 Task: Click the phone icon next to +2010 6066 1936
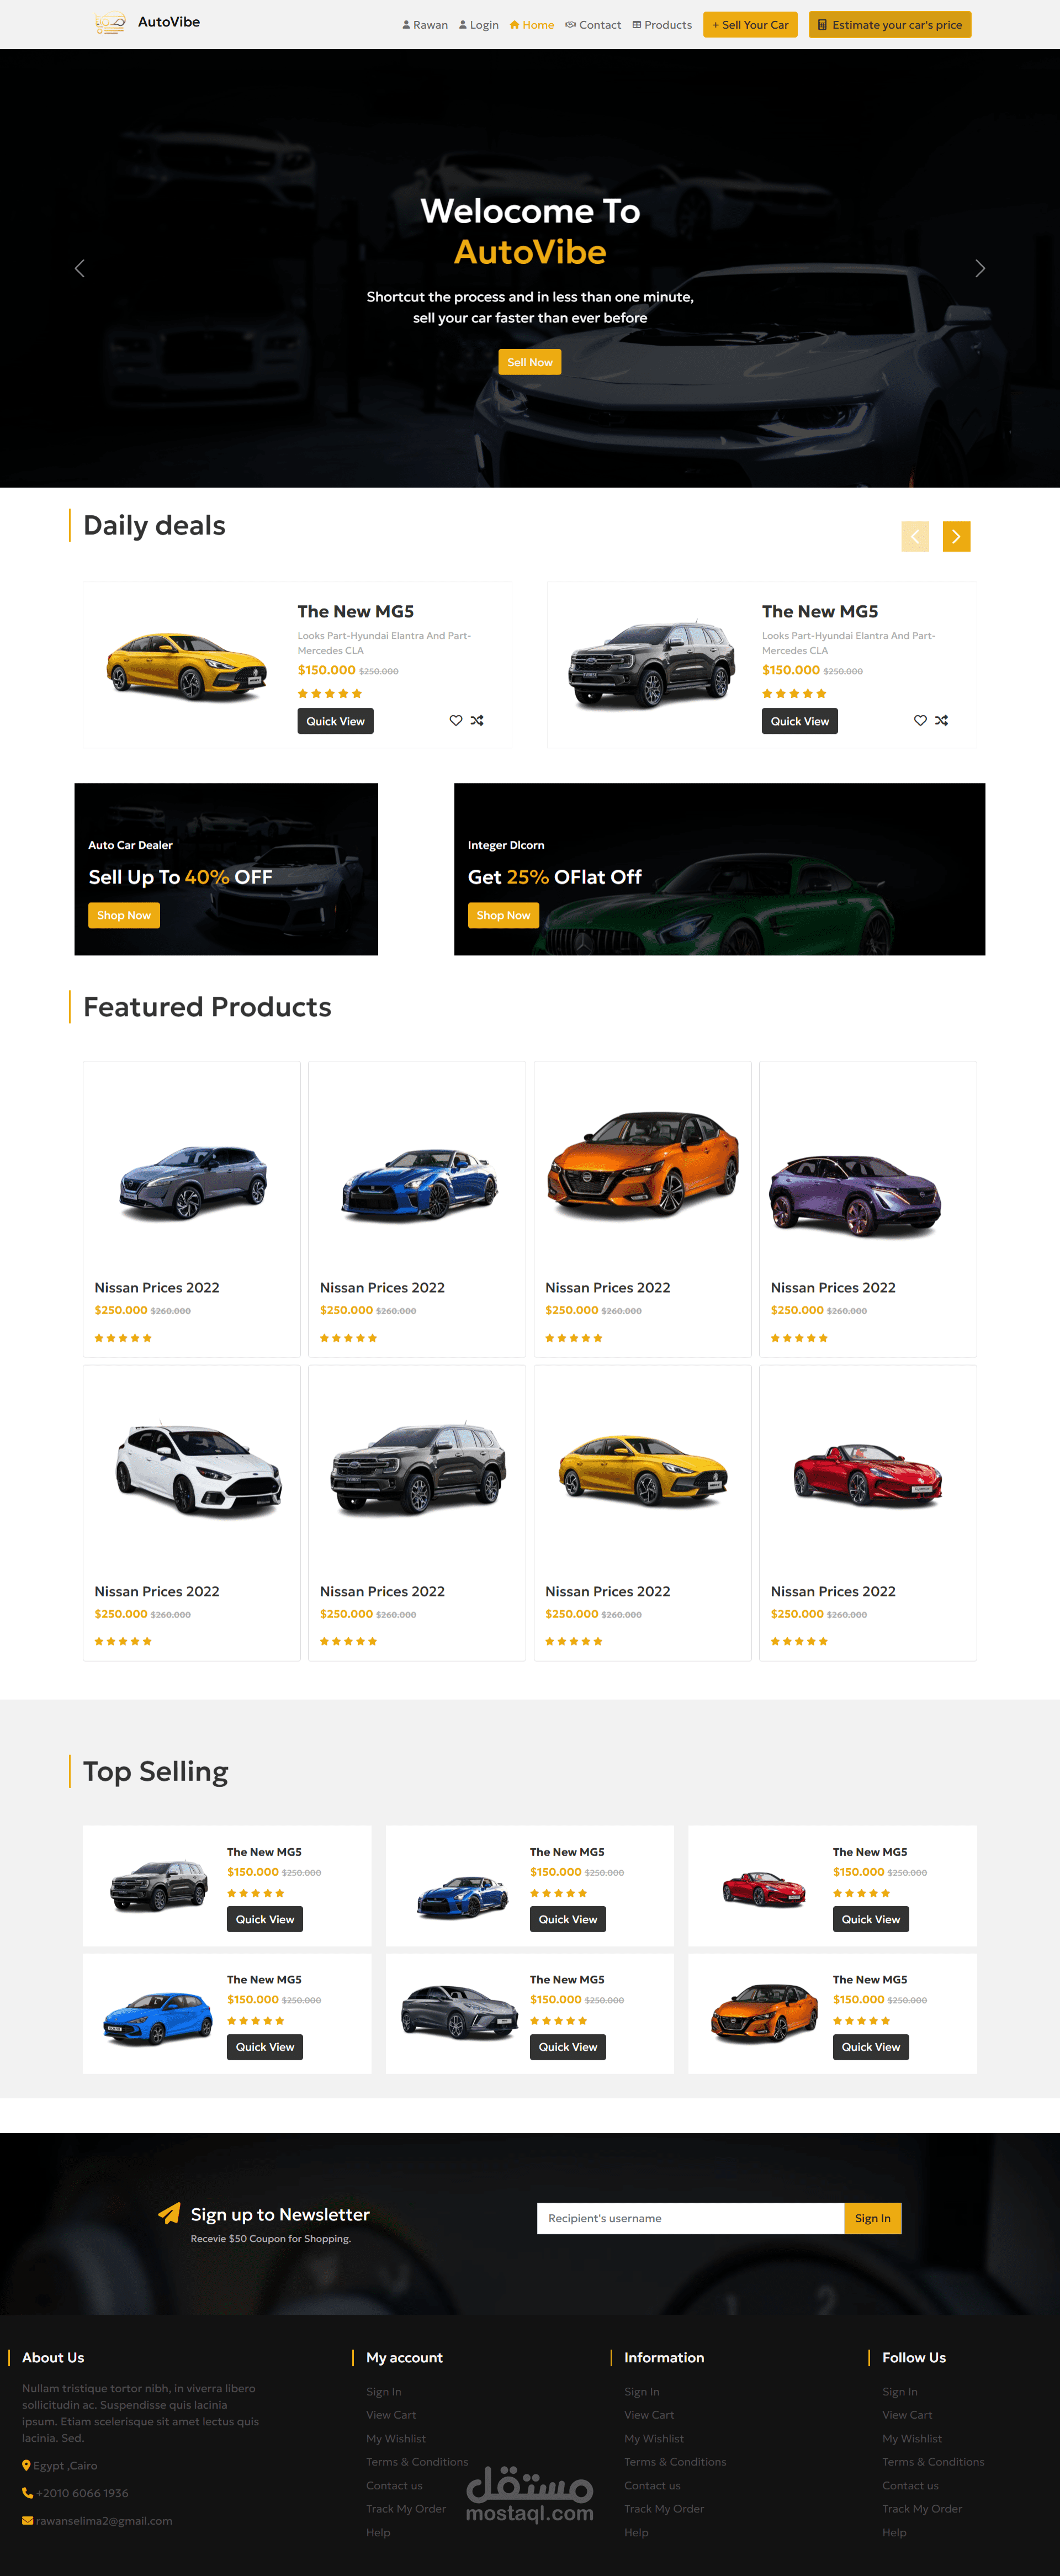(27, 2493)
